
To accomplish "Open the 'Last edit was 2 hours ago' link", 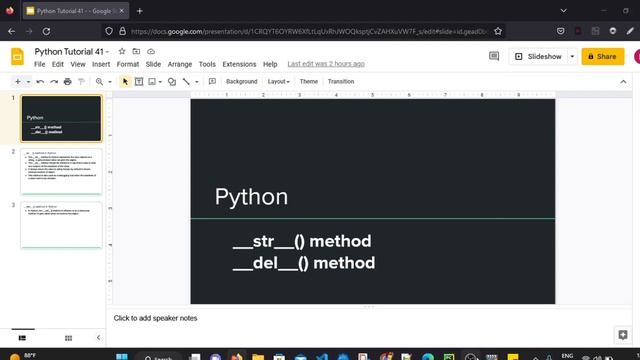I will (x=326, y=64).
